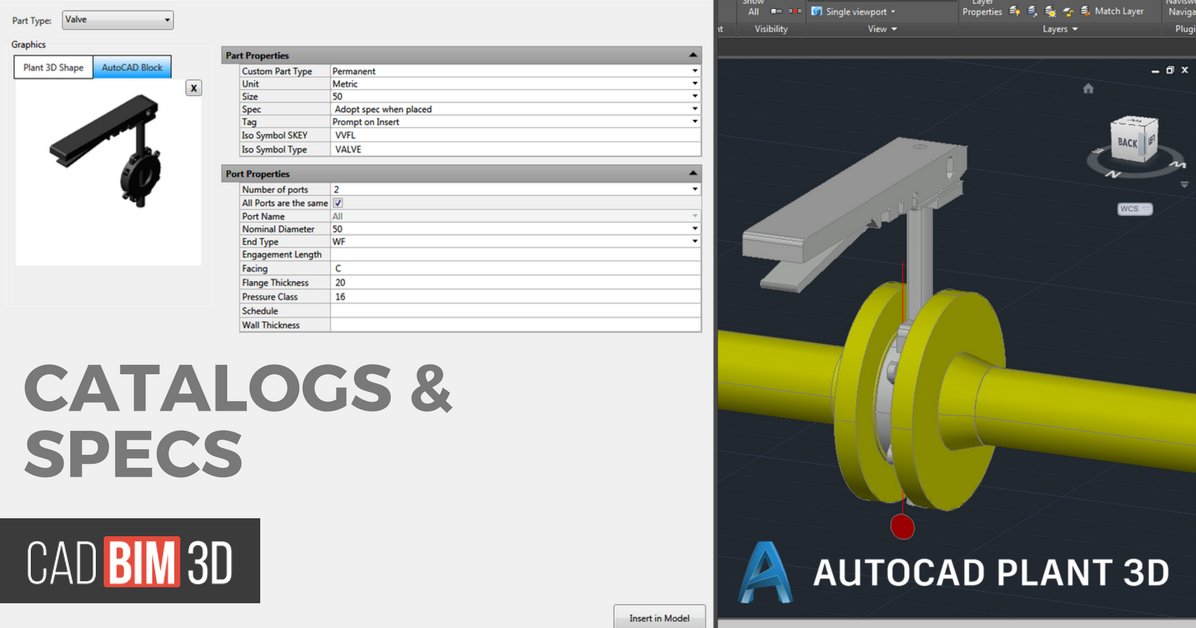Select the AutoCAD Block tab
Viewport: 1196px width, 628px height.
click(x=132, y=66)
